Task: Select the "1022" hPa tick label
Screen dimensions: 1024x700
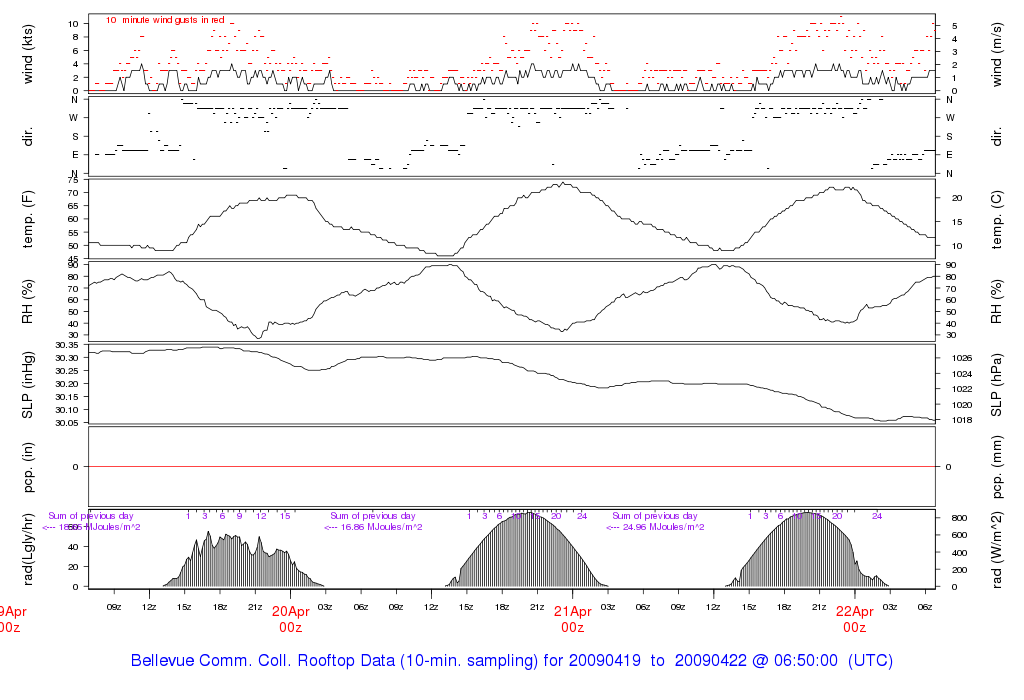Action: 962,389
